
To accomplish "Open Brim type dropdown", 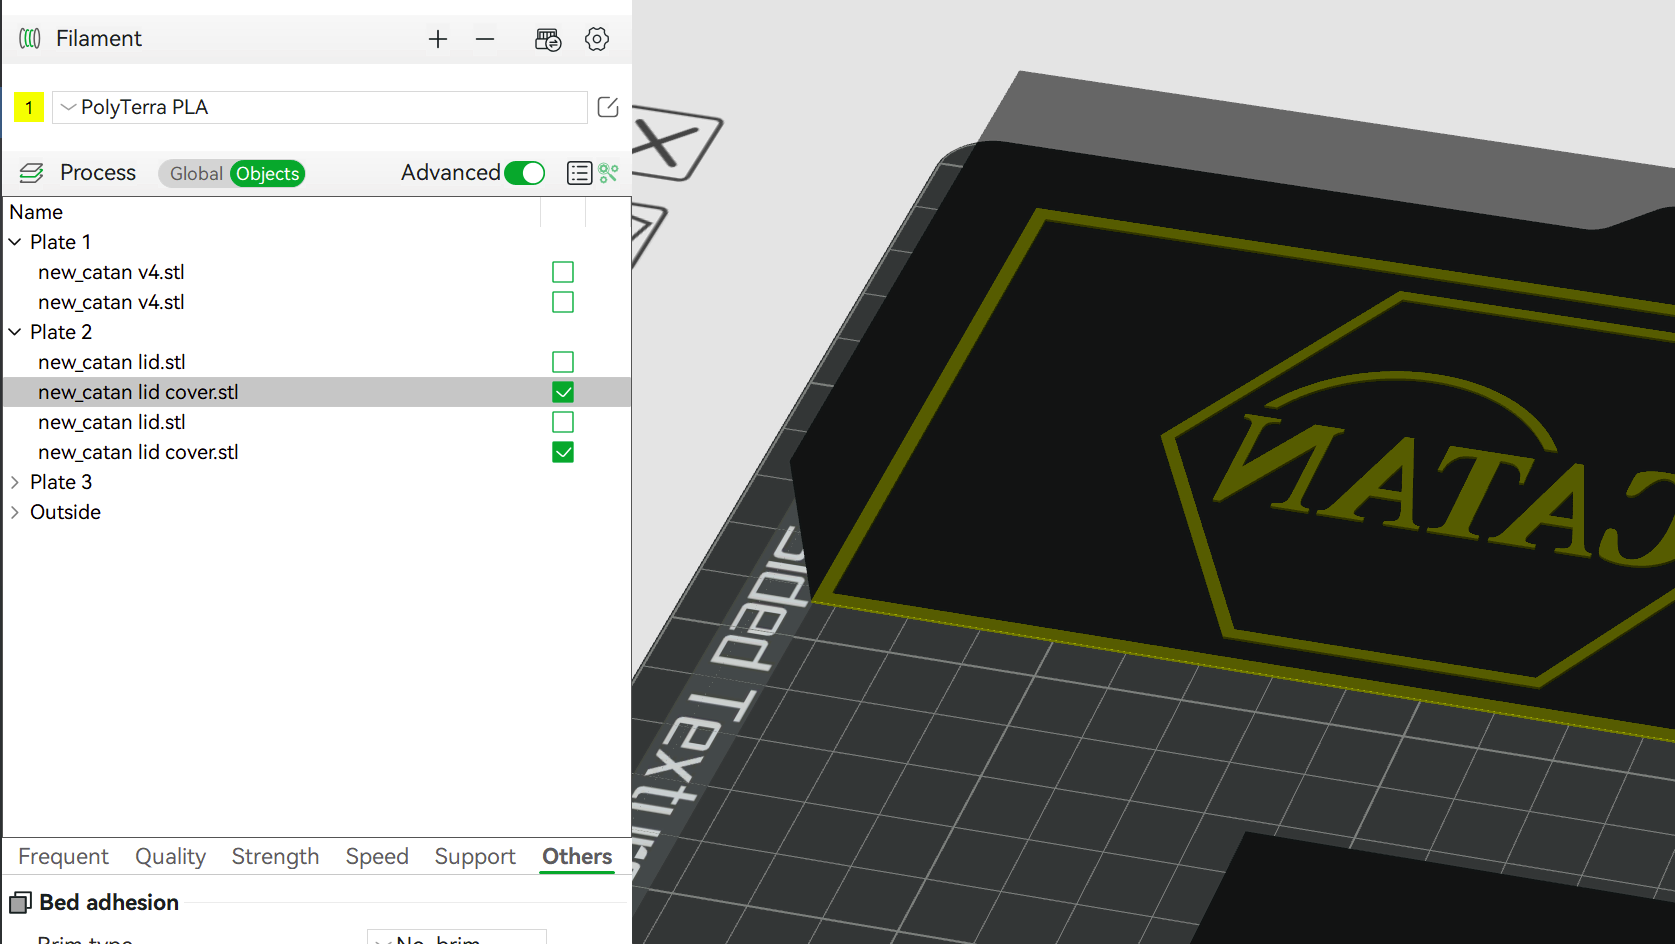I will pyautogui.click(x=457, y=937).
